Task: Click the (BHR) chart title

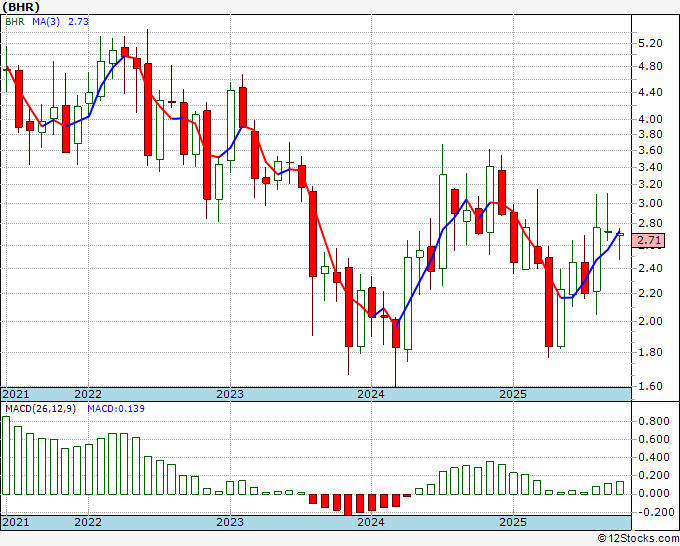Action: [x=21, y=7]
